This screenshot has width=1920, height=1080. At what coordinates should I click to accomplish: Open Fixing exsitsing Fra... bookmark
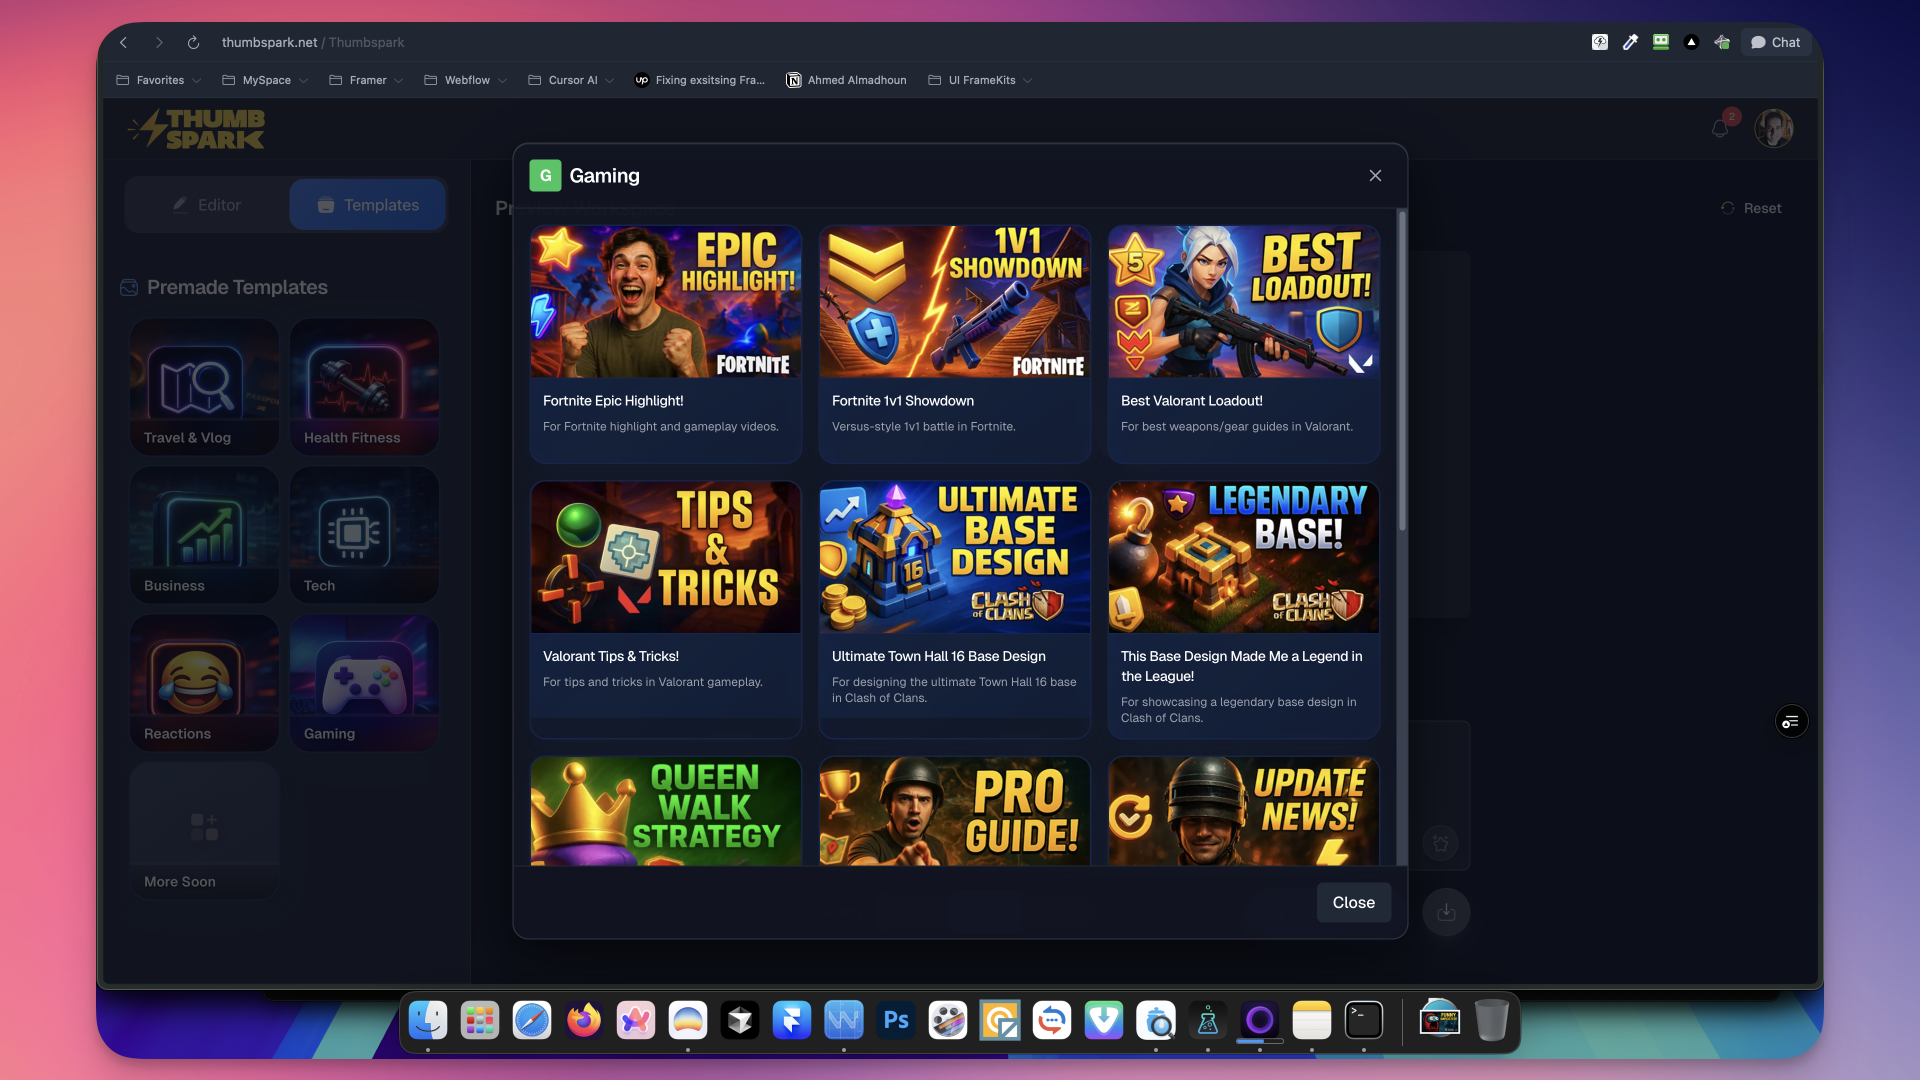tap(699, 80)
